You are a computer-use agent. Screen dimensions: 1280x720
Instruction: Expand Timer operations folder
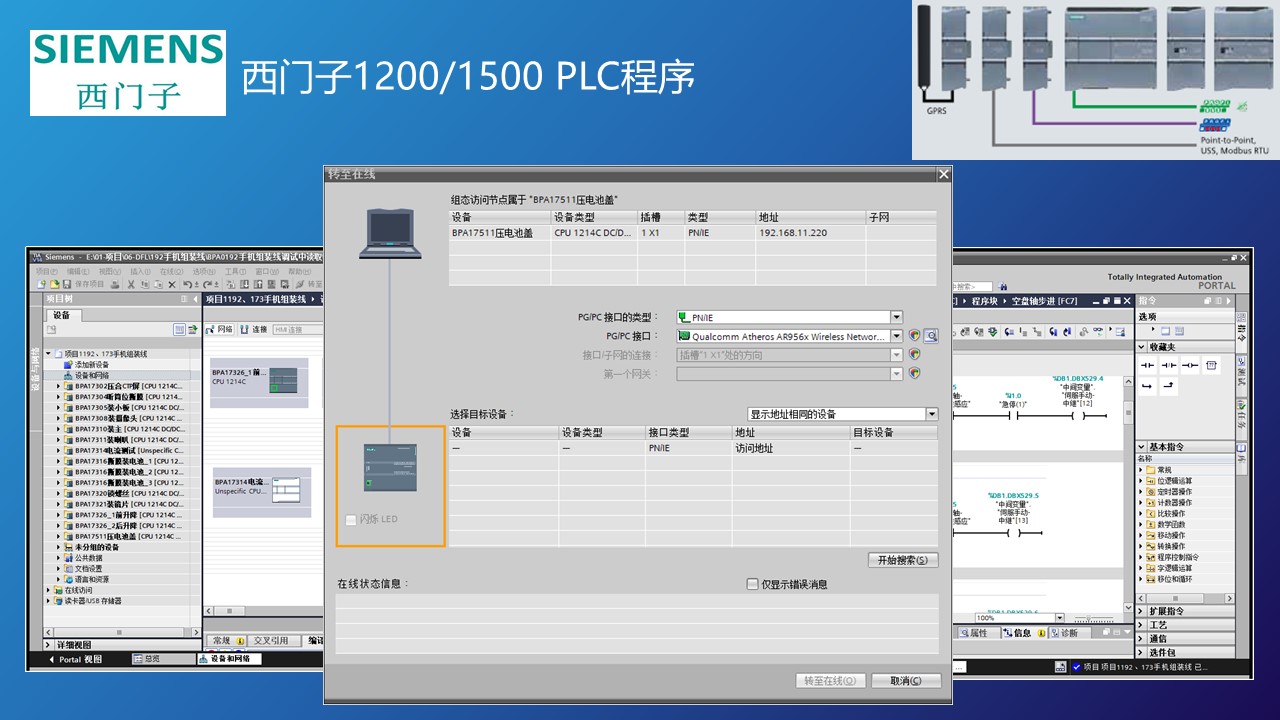1140,491
